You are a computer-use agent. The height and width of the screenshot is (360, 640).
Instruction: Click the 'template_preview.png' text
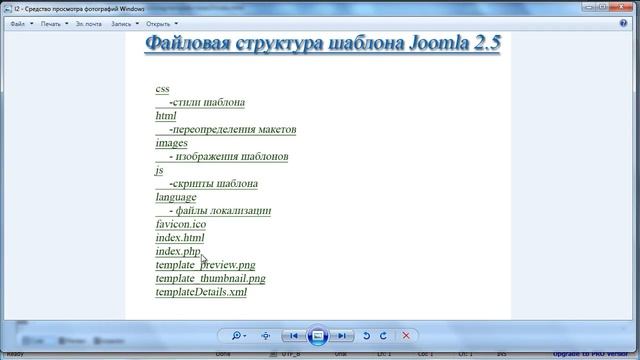point(205,265)
